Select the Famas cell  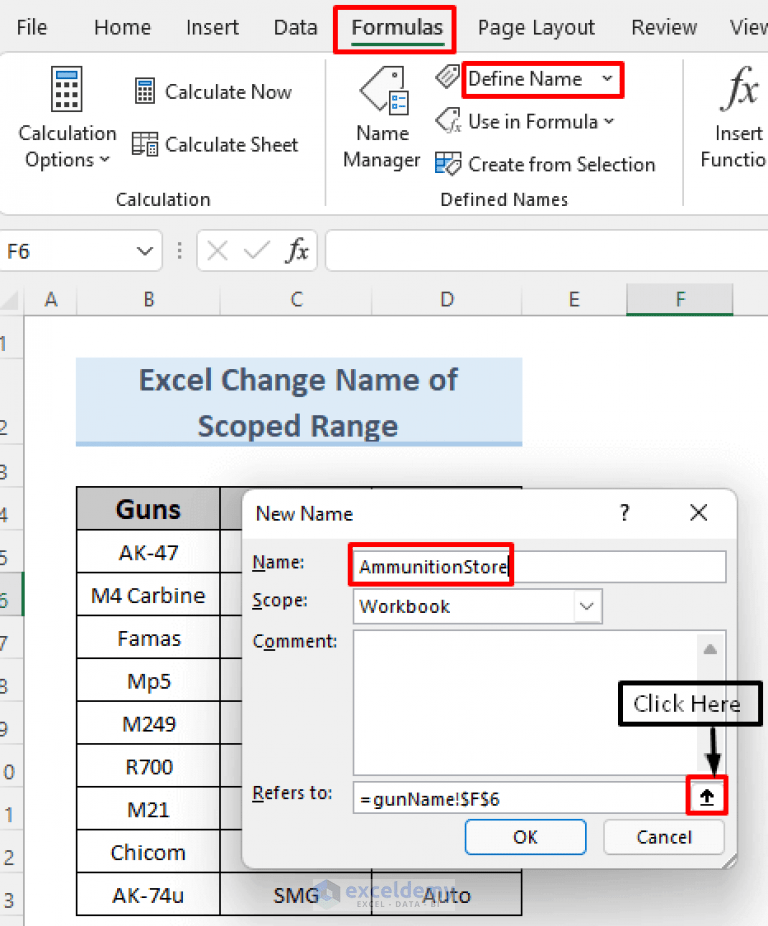point(148,638)
